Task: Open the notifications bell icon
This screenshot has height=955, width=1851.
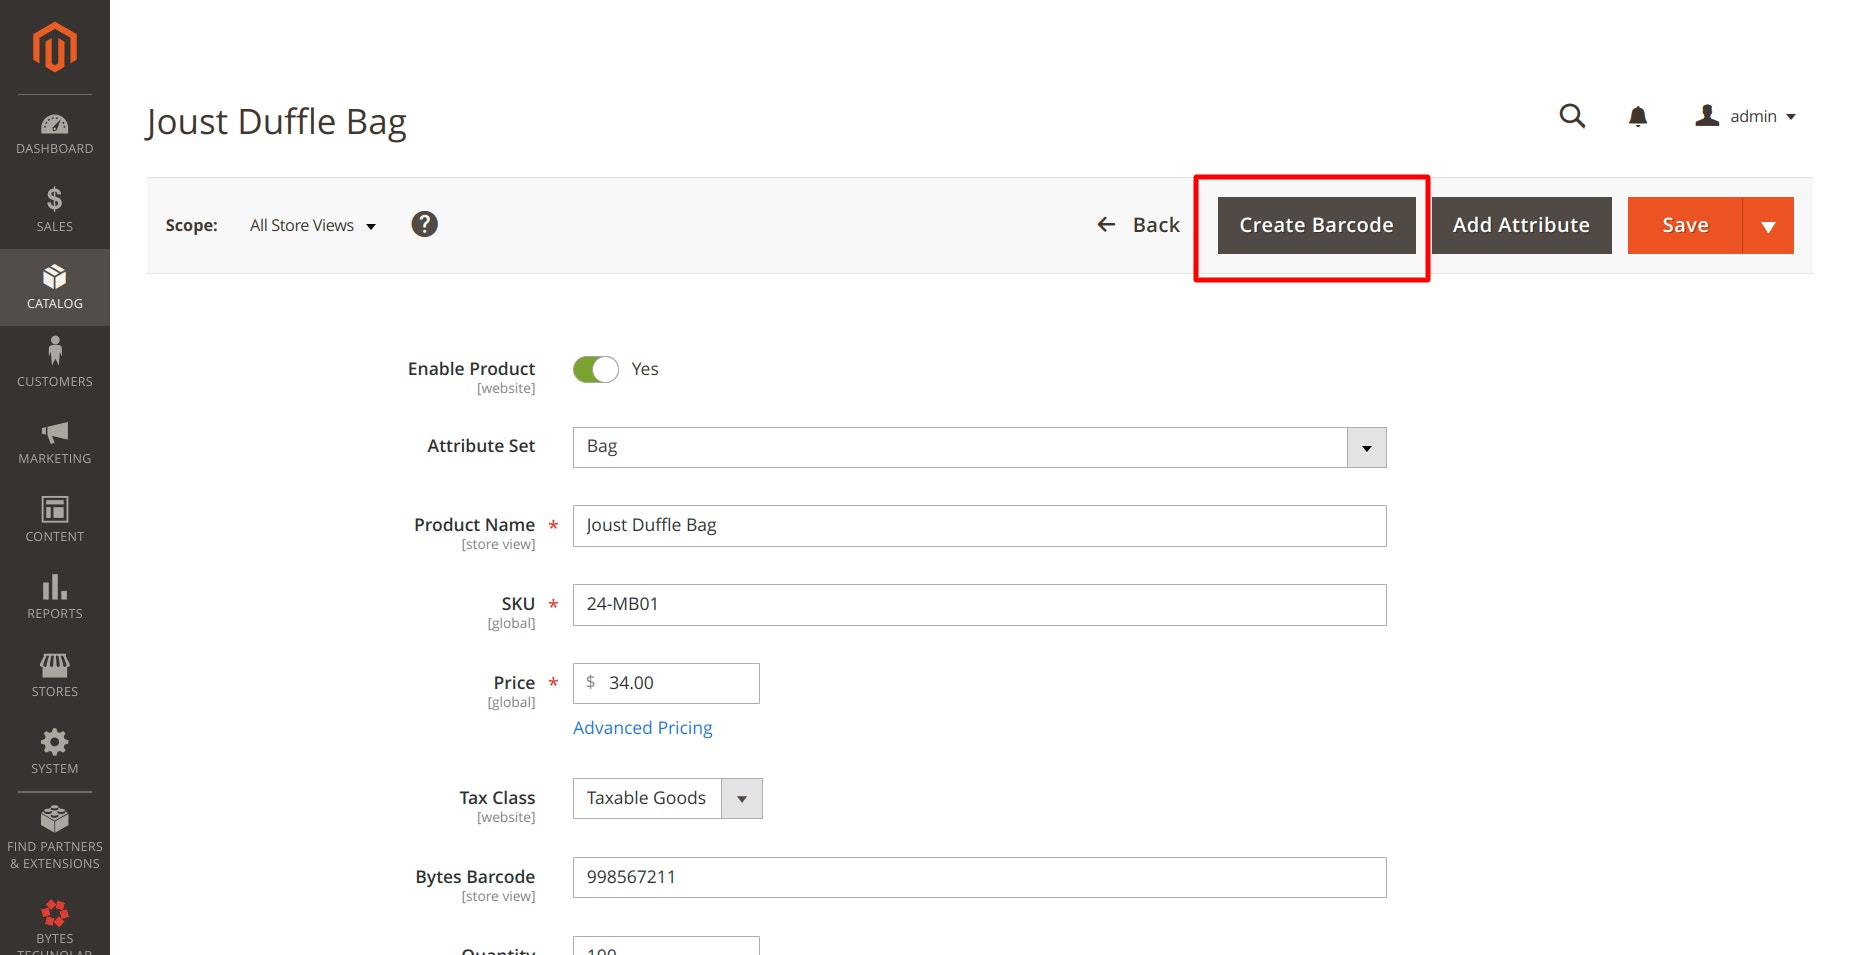Action: tap(1638, 117)
